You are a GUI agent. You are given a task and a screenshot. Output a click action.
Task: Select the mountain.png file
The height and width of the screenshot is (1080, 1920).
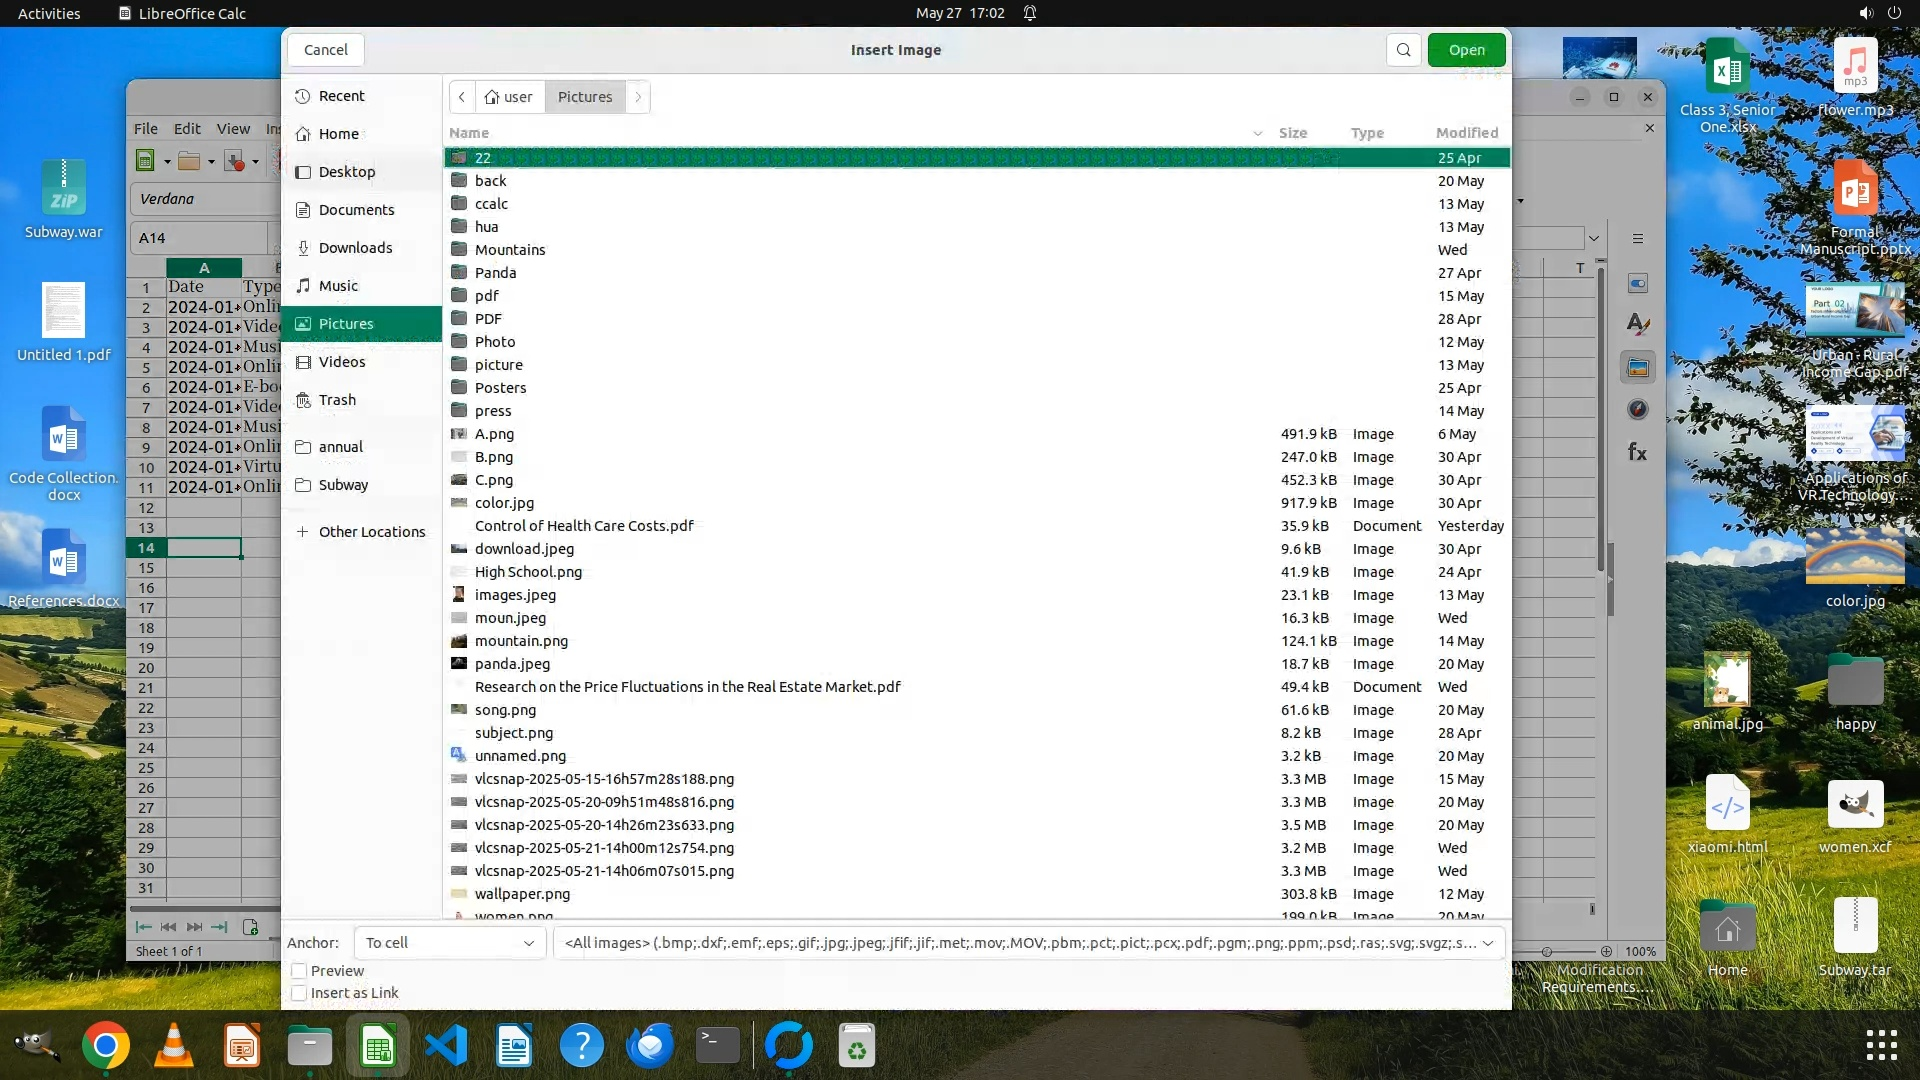pos(521,641)
